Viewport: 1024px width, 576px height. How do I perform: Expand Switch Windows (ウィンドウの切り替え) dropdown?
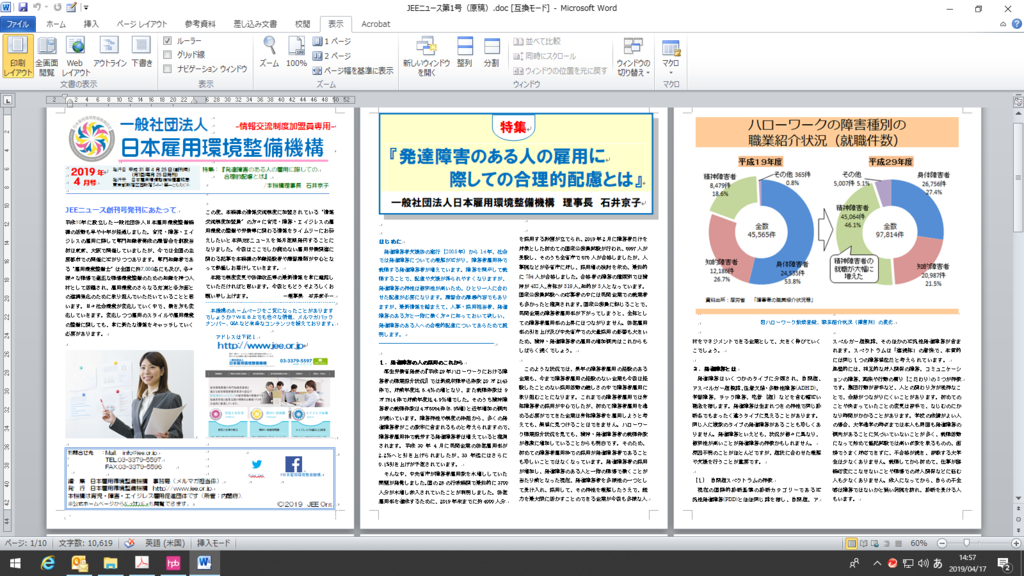pos(633,56)
